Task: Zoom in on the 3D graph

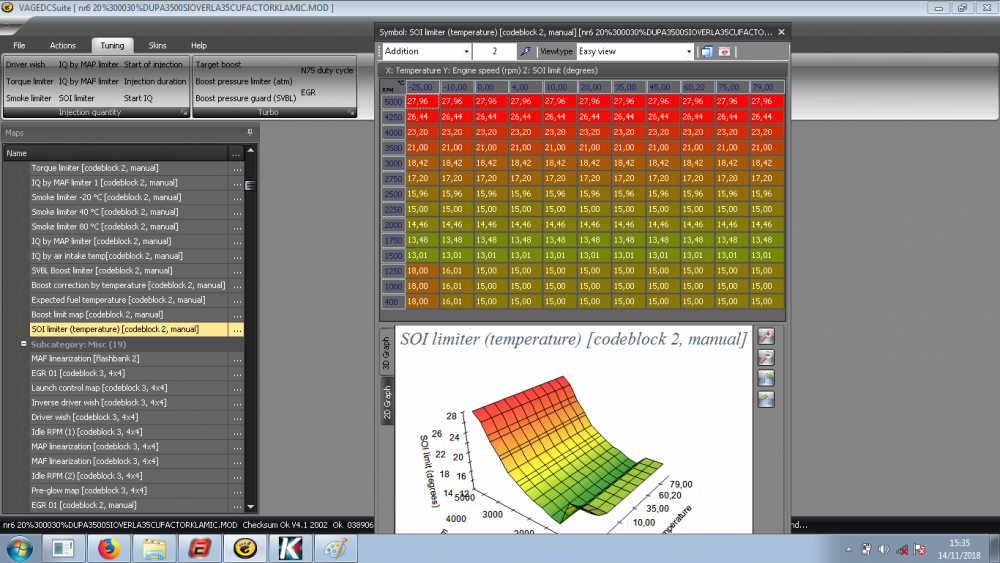Action: tap(766, 337)
